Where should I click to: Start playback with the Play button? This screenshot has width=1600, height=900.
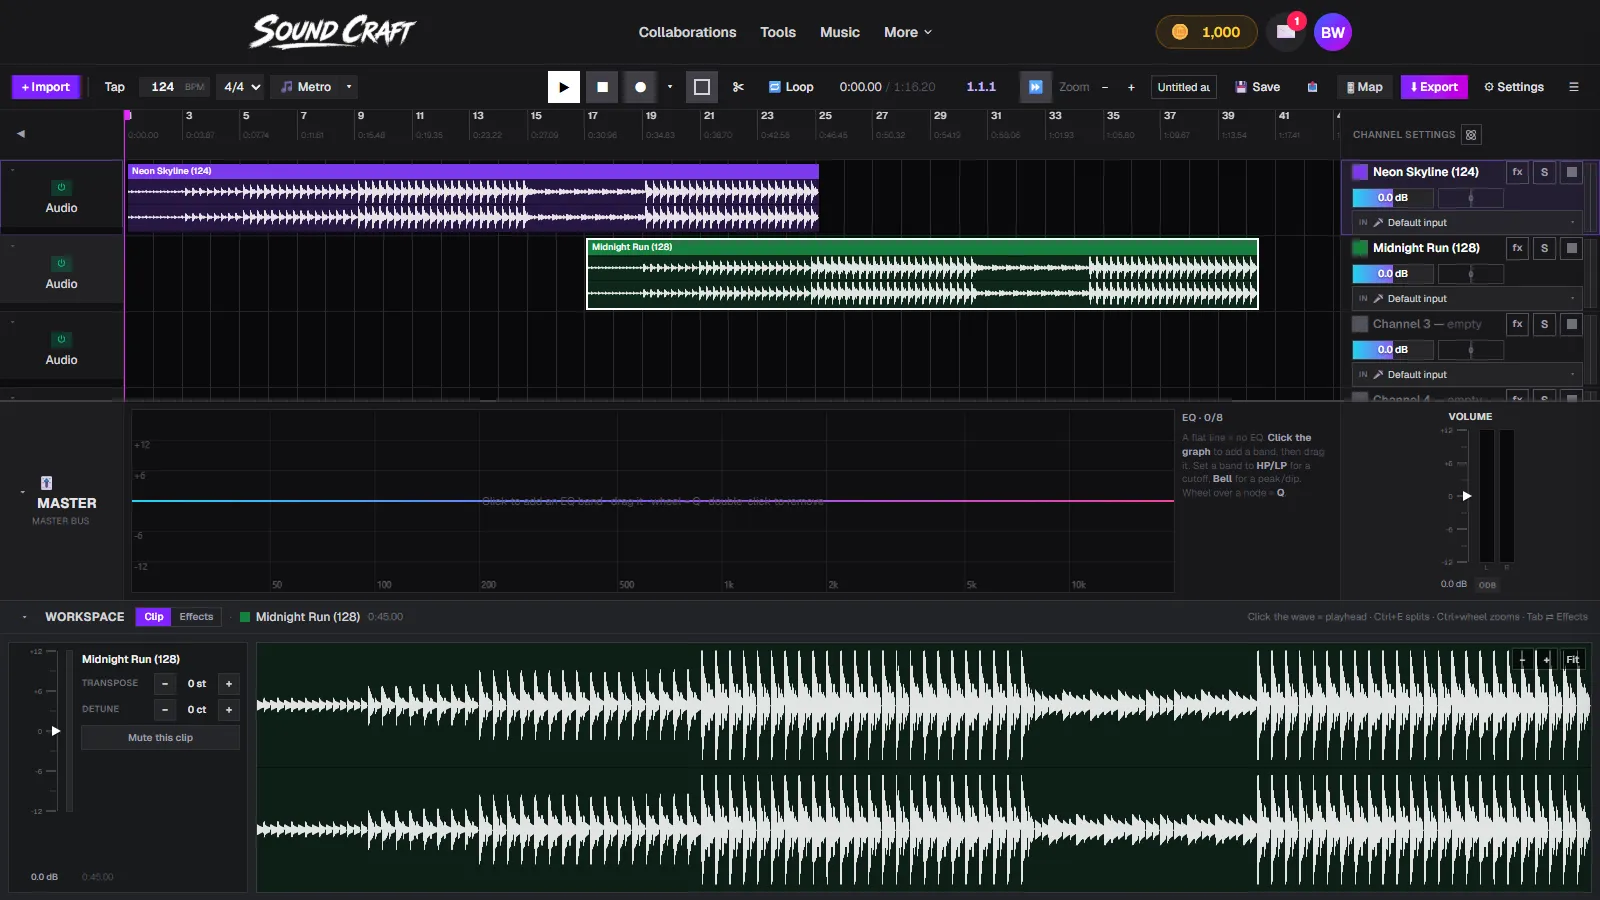564,87
